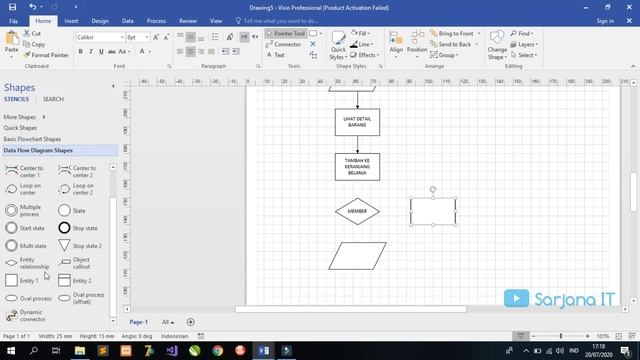Add a new page with the plus button
Image resolution: width=640 pixels, height=360 pixels.
tap(190, 322)
